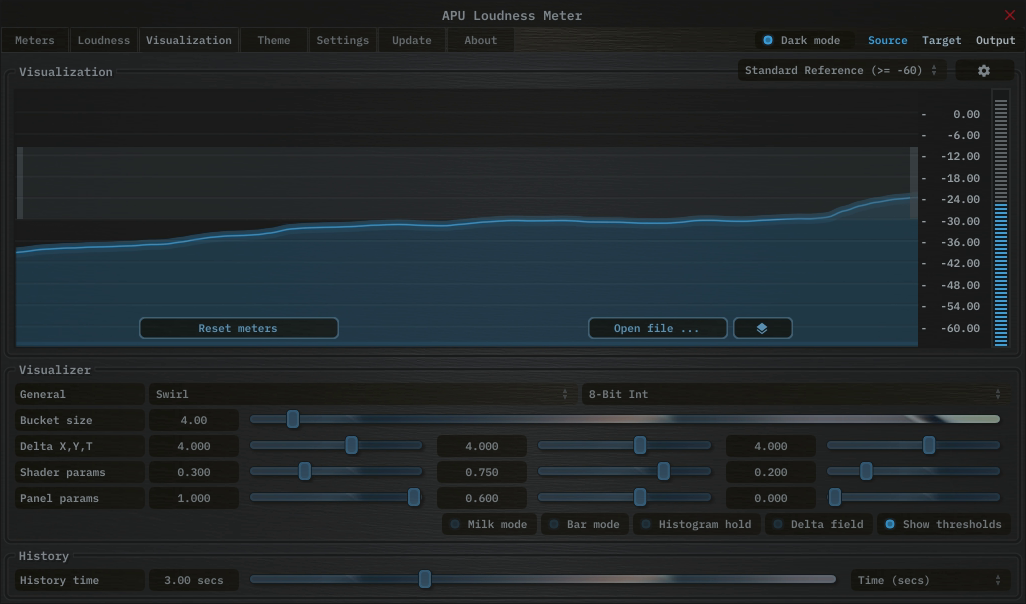Open the 8-Bit Int format dropdown
This screenshot has height=604, width=1026.
793,394
